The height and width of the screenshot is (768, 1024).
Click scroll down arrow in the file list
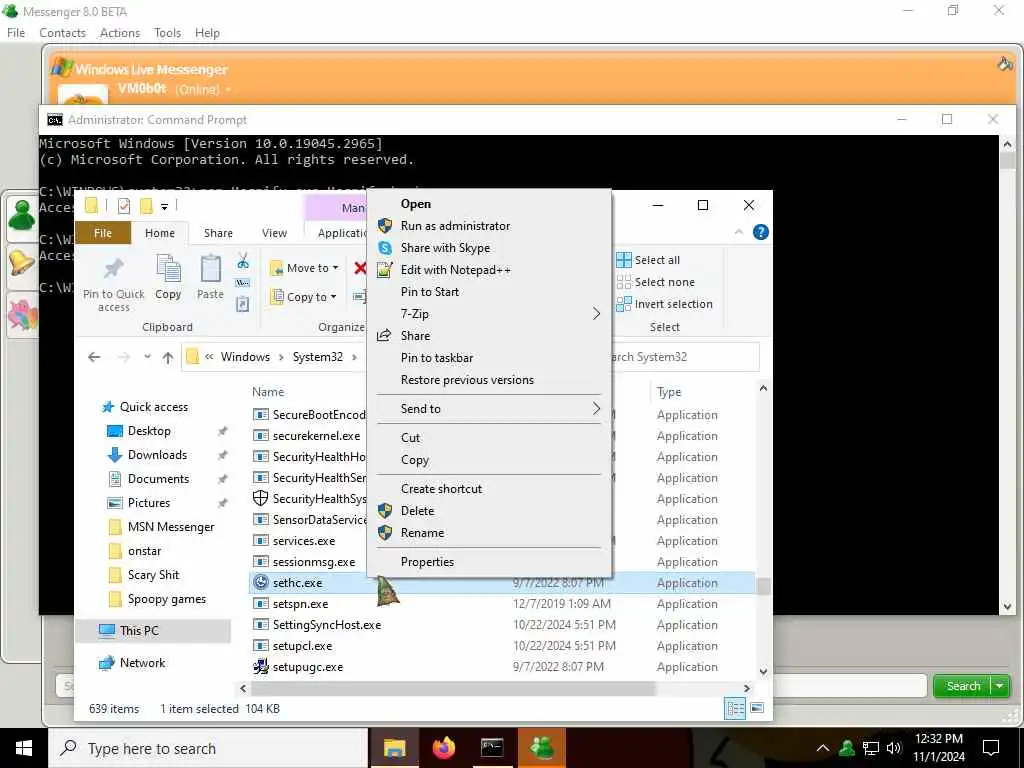tap(763, 672)
